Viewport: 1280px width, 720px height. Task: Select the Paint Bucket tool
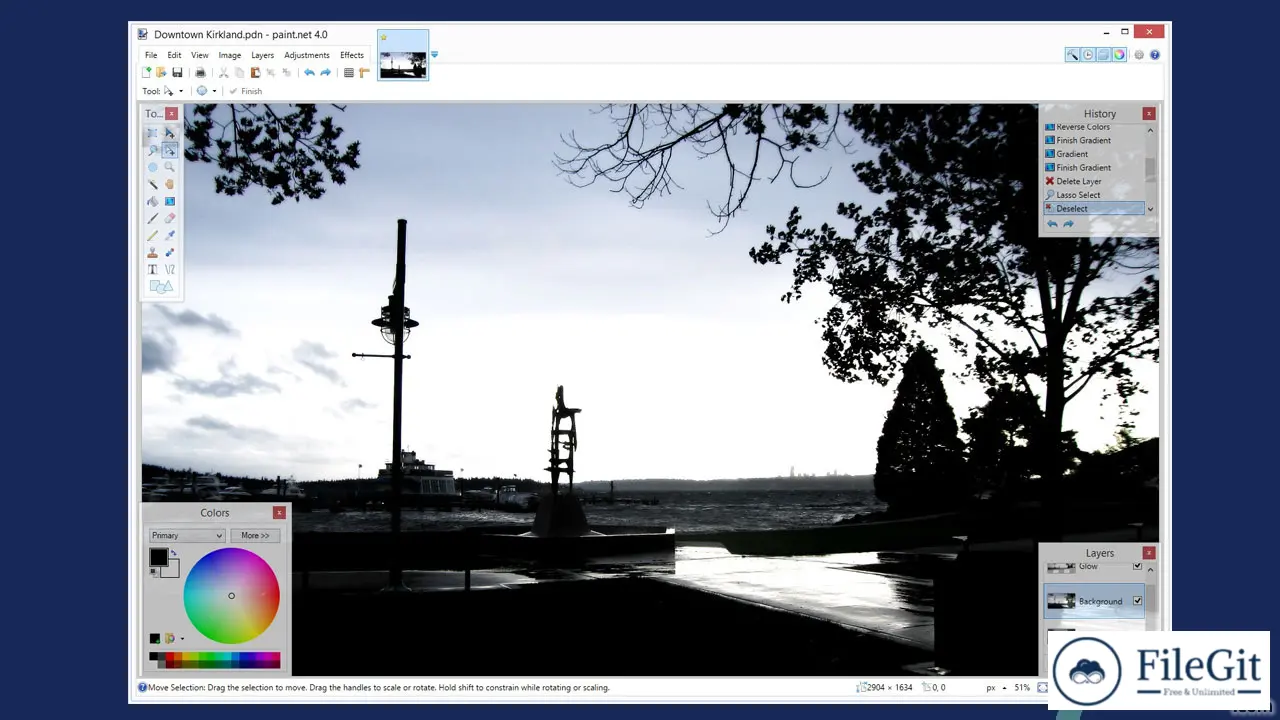click(152, 201)
